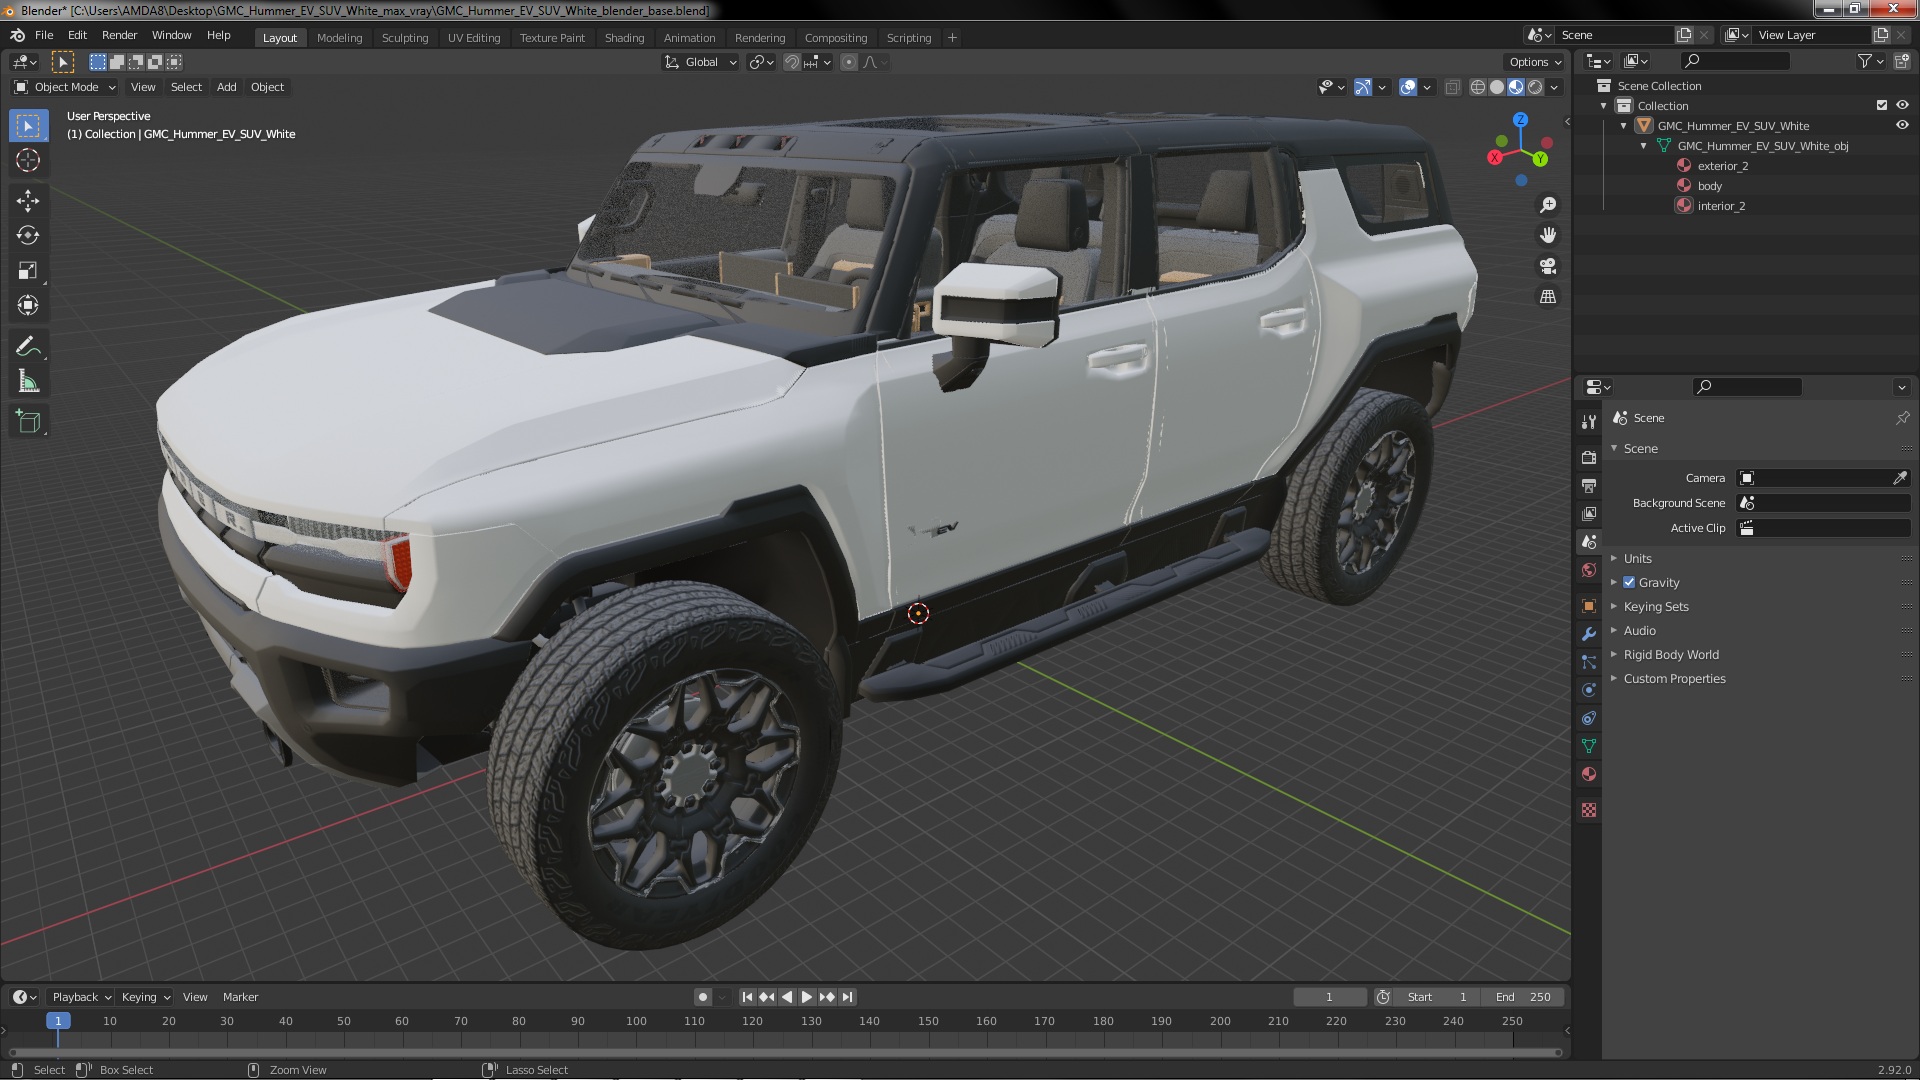Screen dimensions: 1920x1080
Task: Jump to the end frame
Action: pyautogui.click(x=848, y=997)
